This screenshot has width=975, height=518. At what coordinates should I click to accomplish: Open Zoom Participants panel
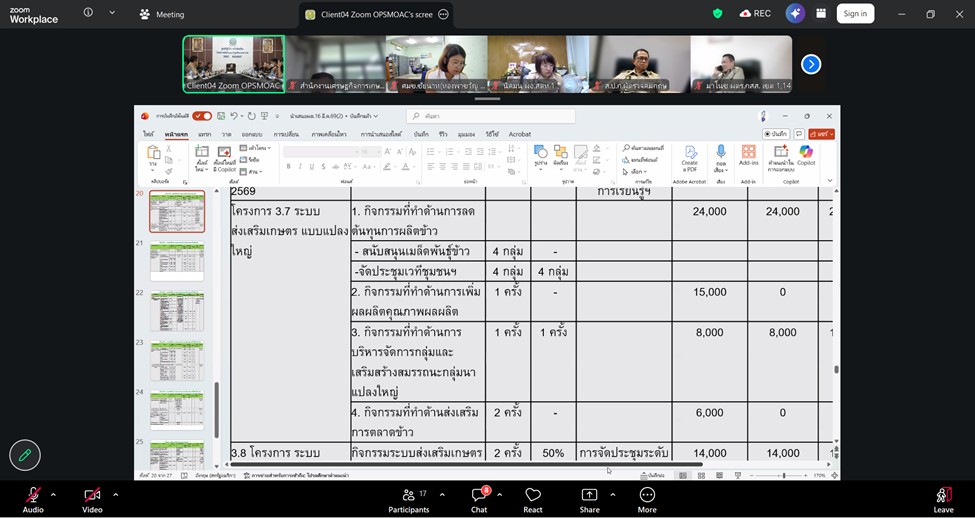tap(409, 499)
